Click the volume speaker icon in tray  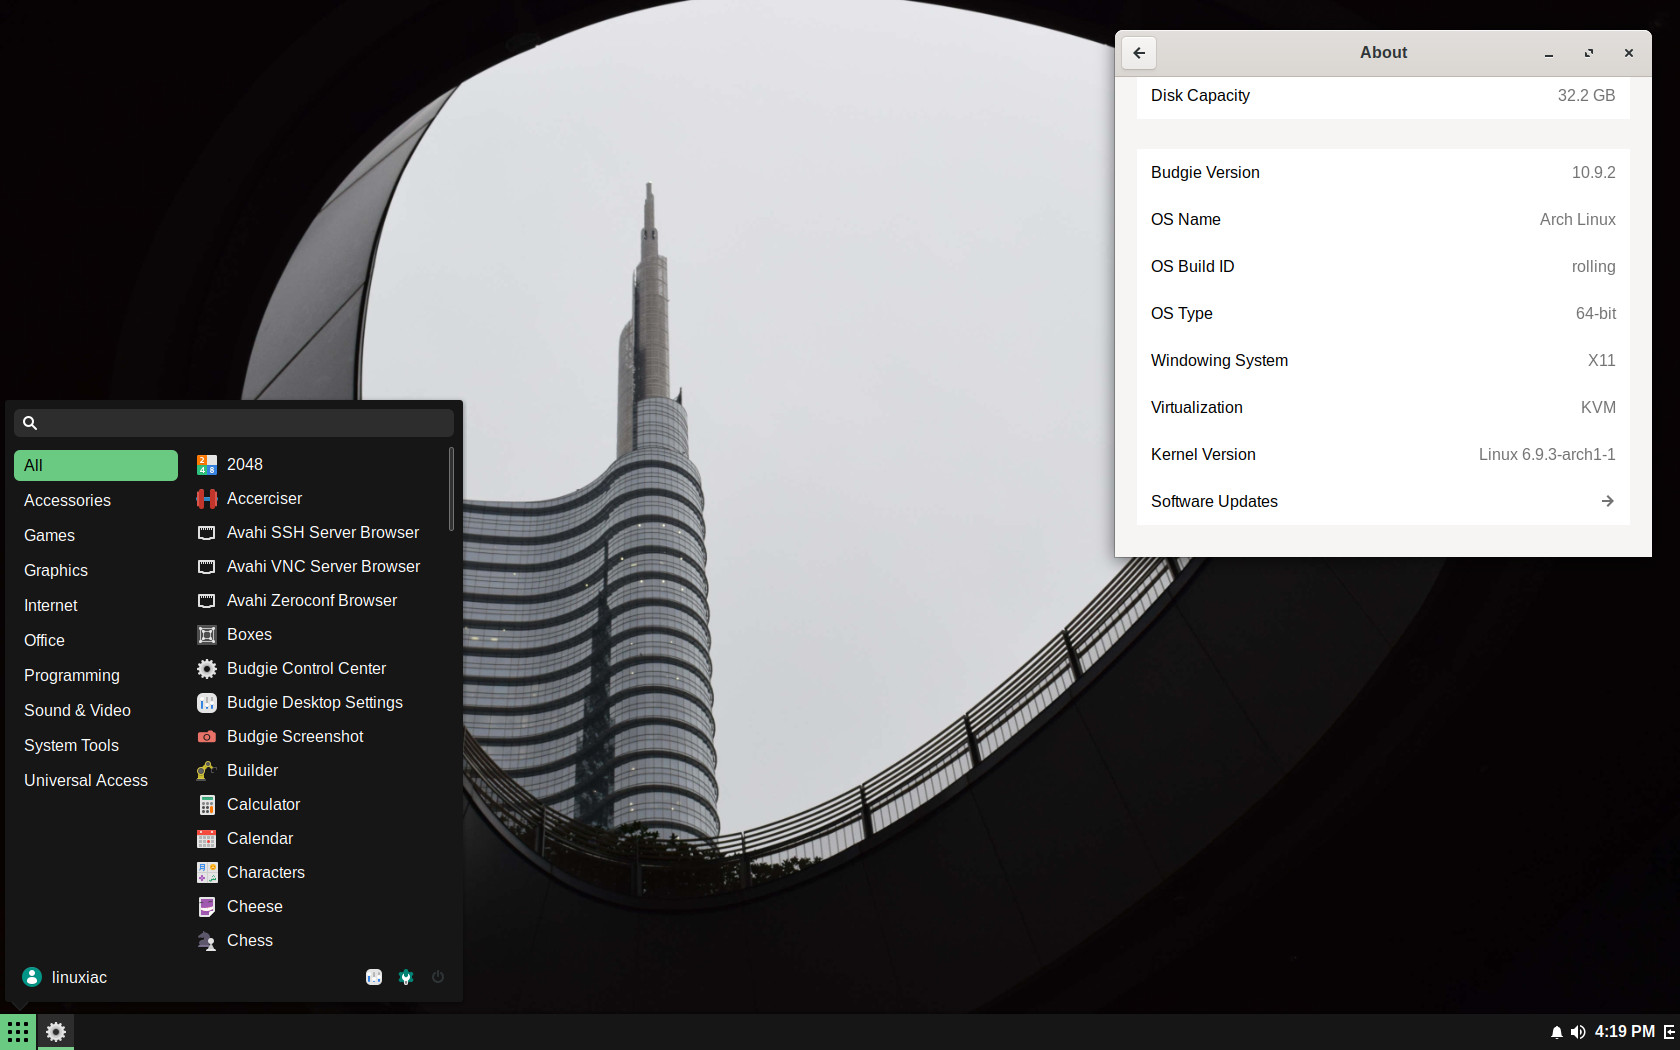pyautogui.click(x=1578, y=1032)
